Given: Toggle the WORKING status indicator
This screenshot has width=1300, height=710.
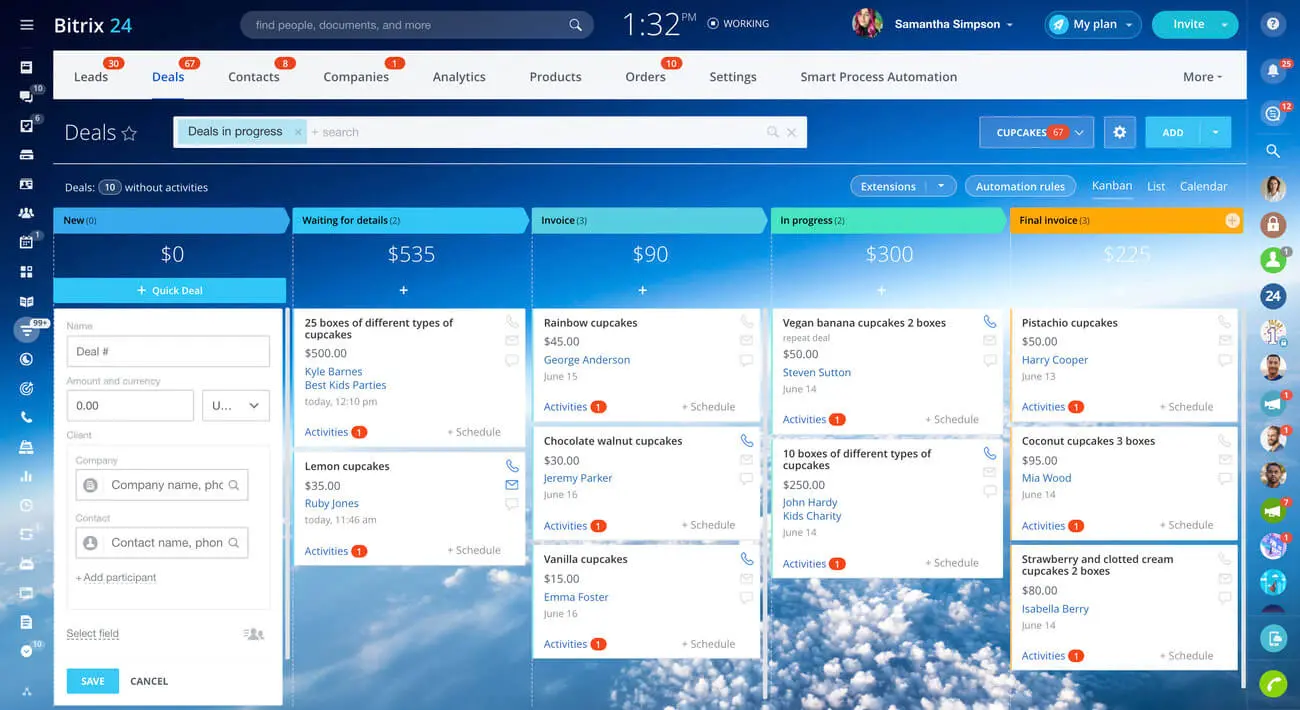Looking at the screenshot, I should coord(738,24).
